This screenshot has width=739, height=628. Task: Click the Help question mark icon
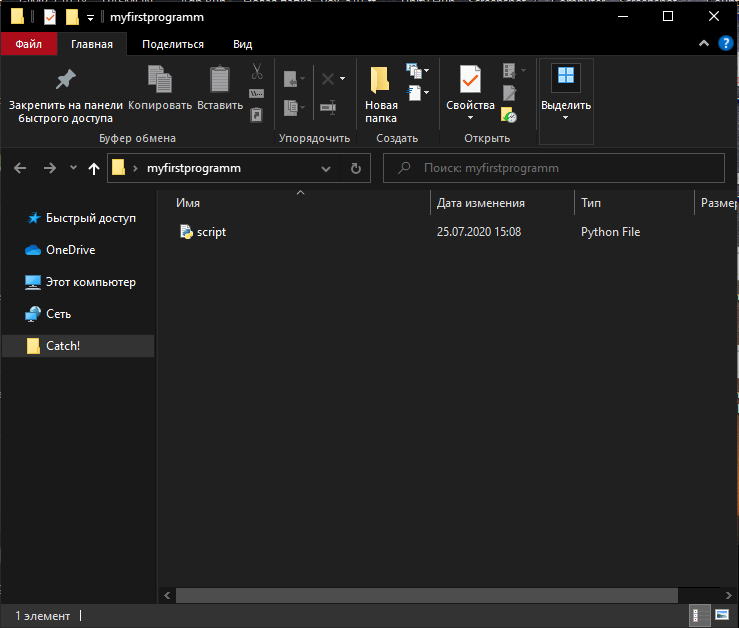[x=725, y=43]
